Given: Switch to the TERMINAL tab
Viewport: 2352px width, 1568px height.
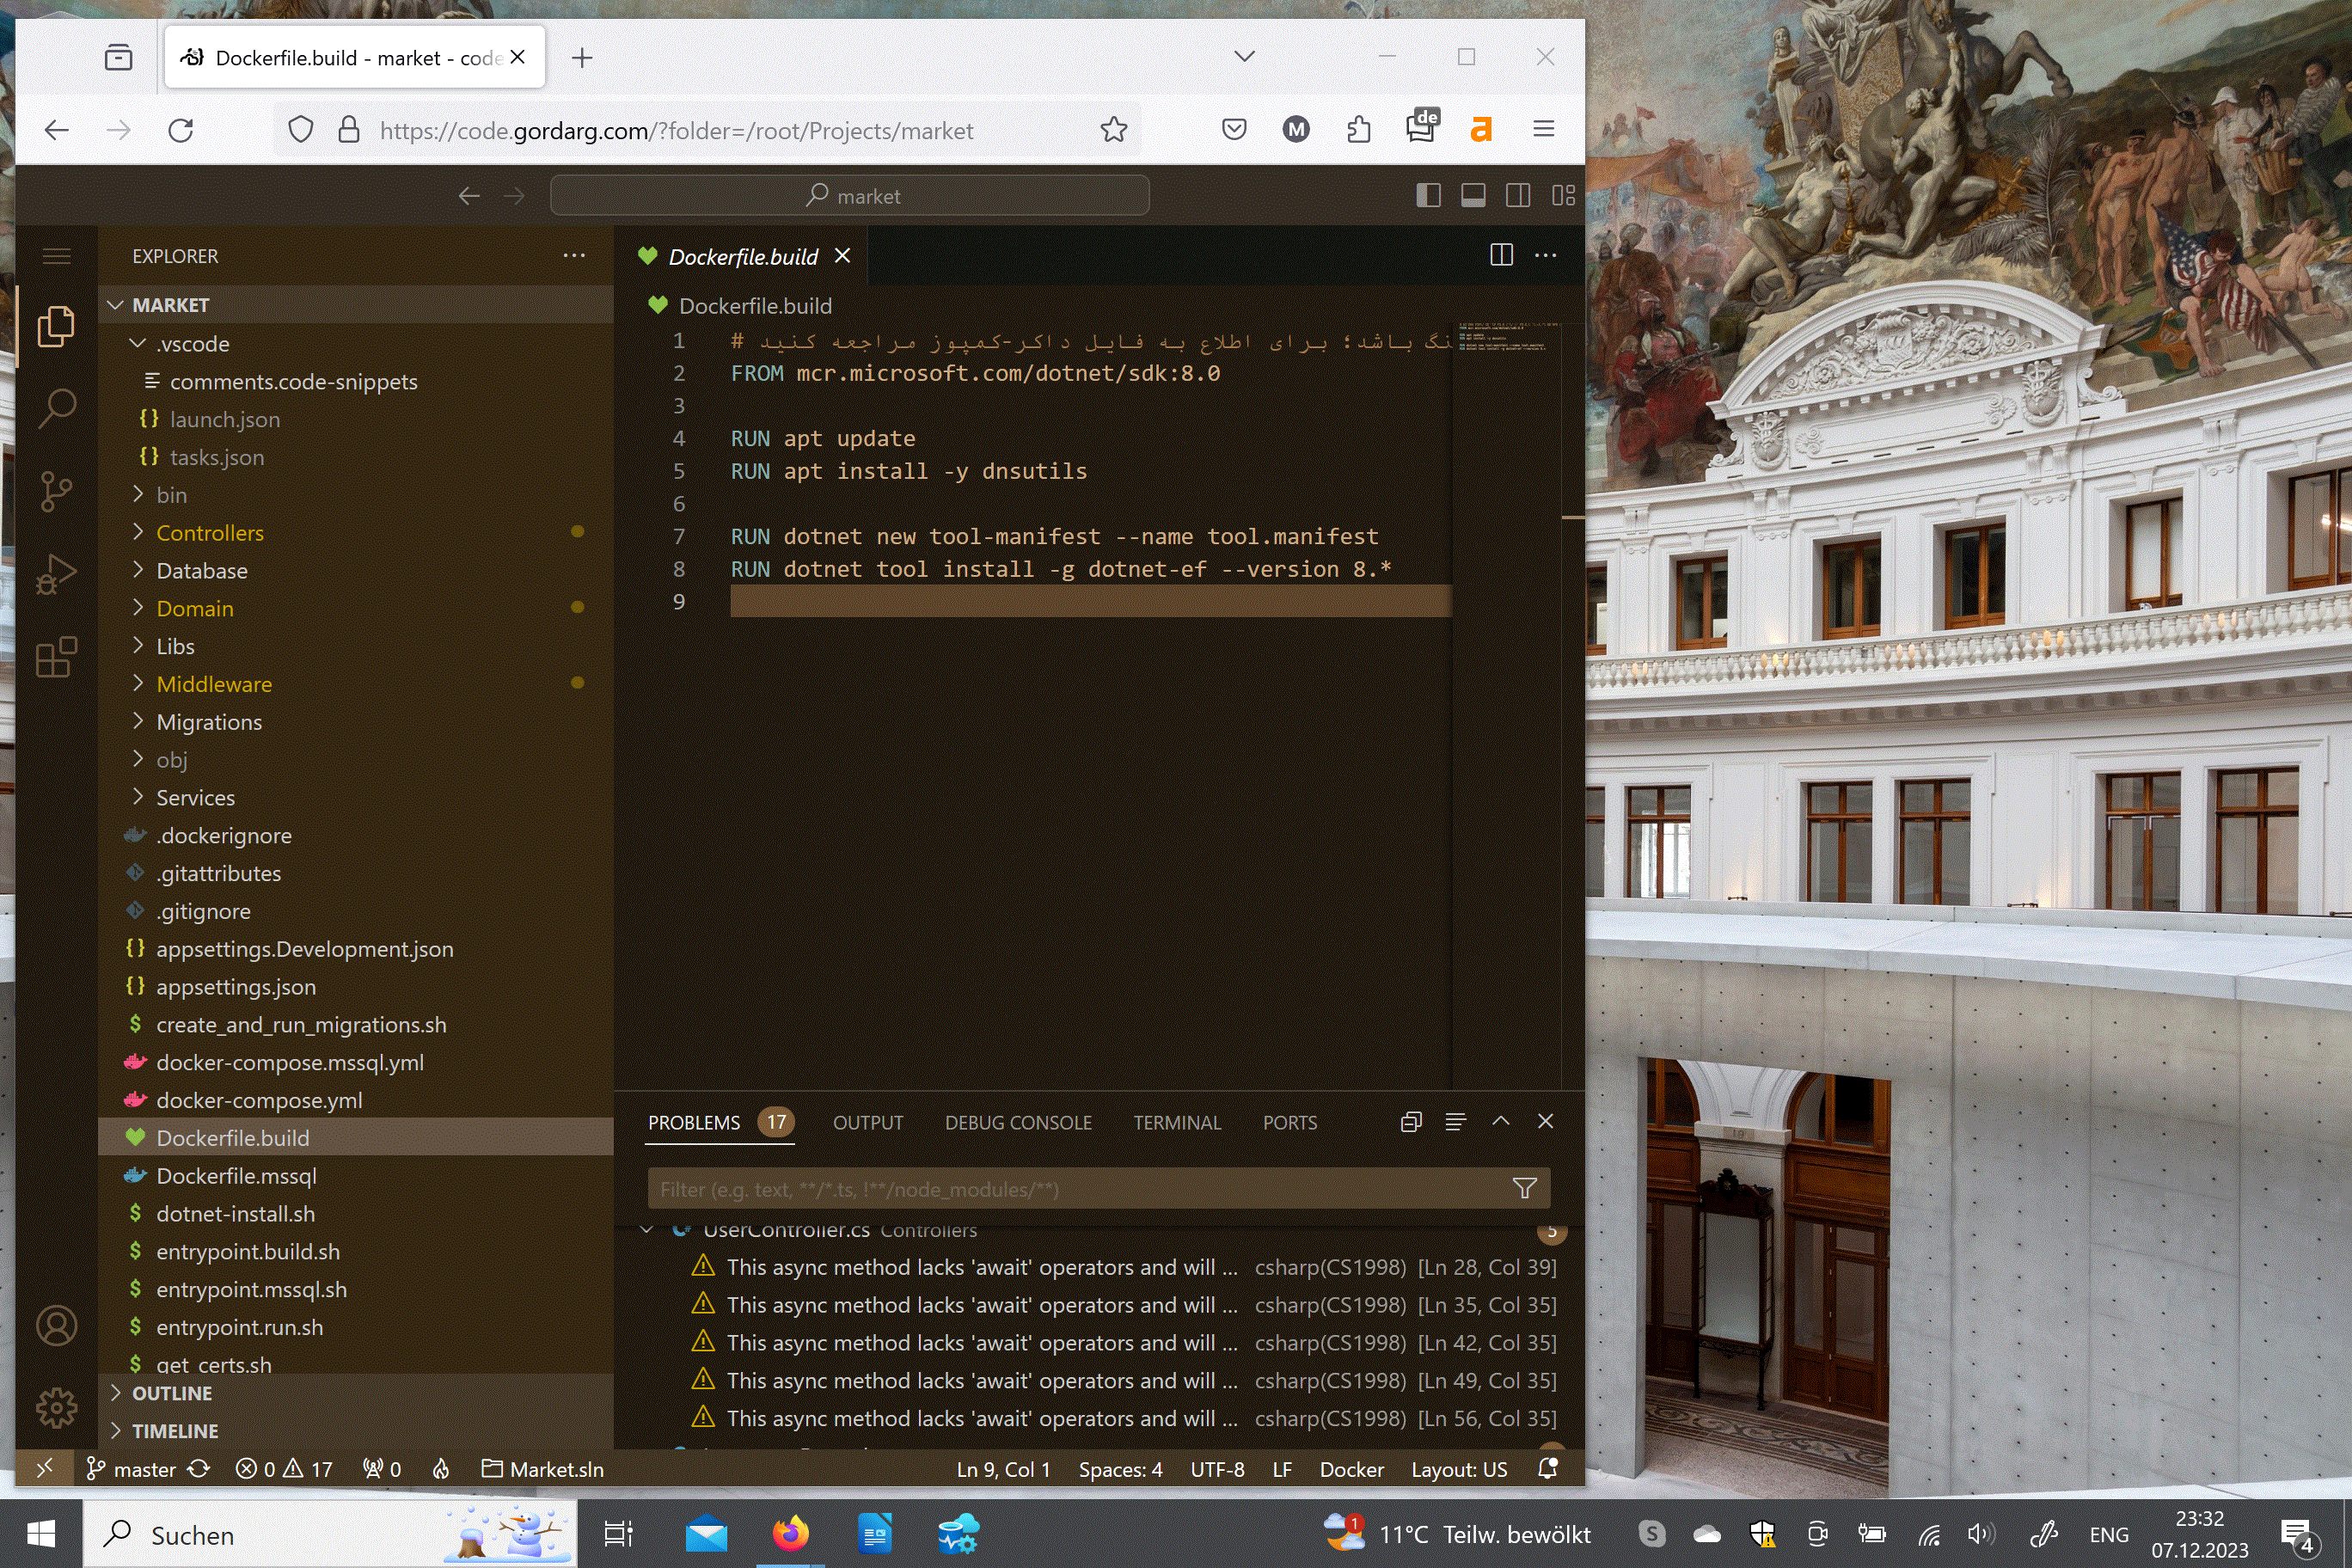Looking at the screenshot, I should tap(1177, 1122).
